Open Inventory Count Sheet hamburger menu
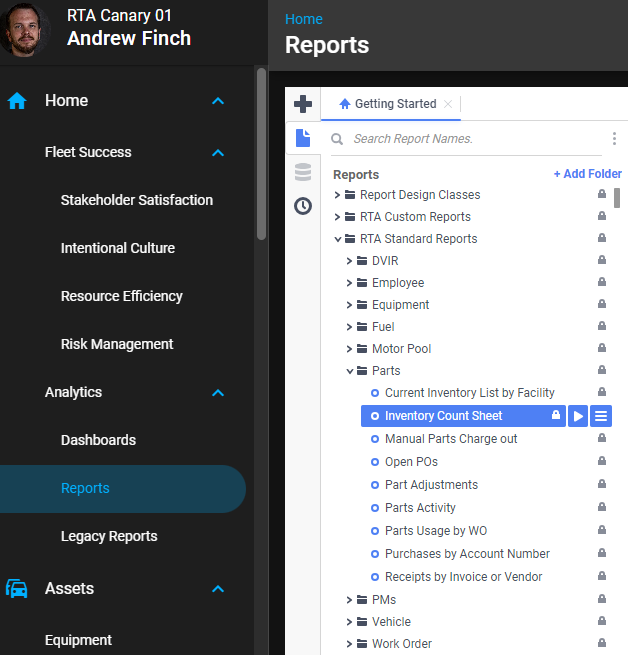The height and width of the screenshot is (655, 628). pyautogui.click(x=600, y=416)
